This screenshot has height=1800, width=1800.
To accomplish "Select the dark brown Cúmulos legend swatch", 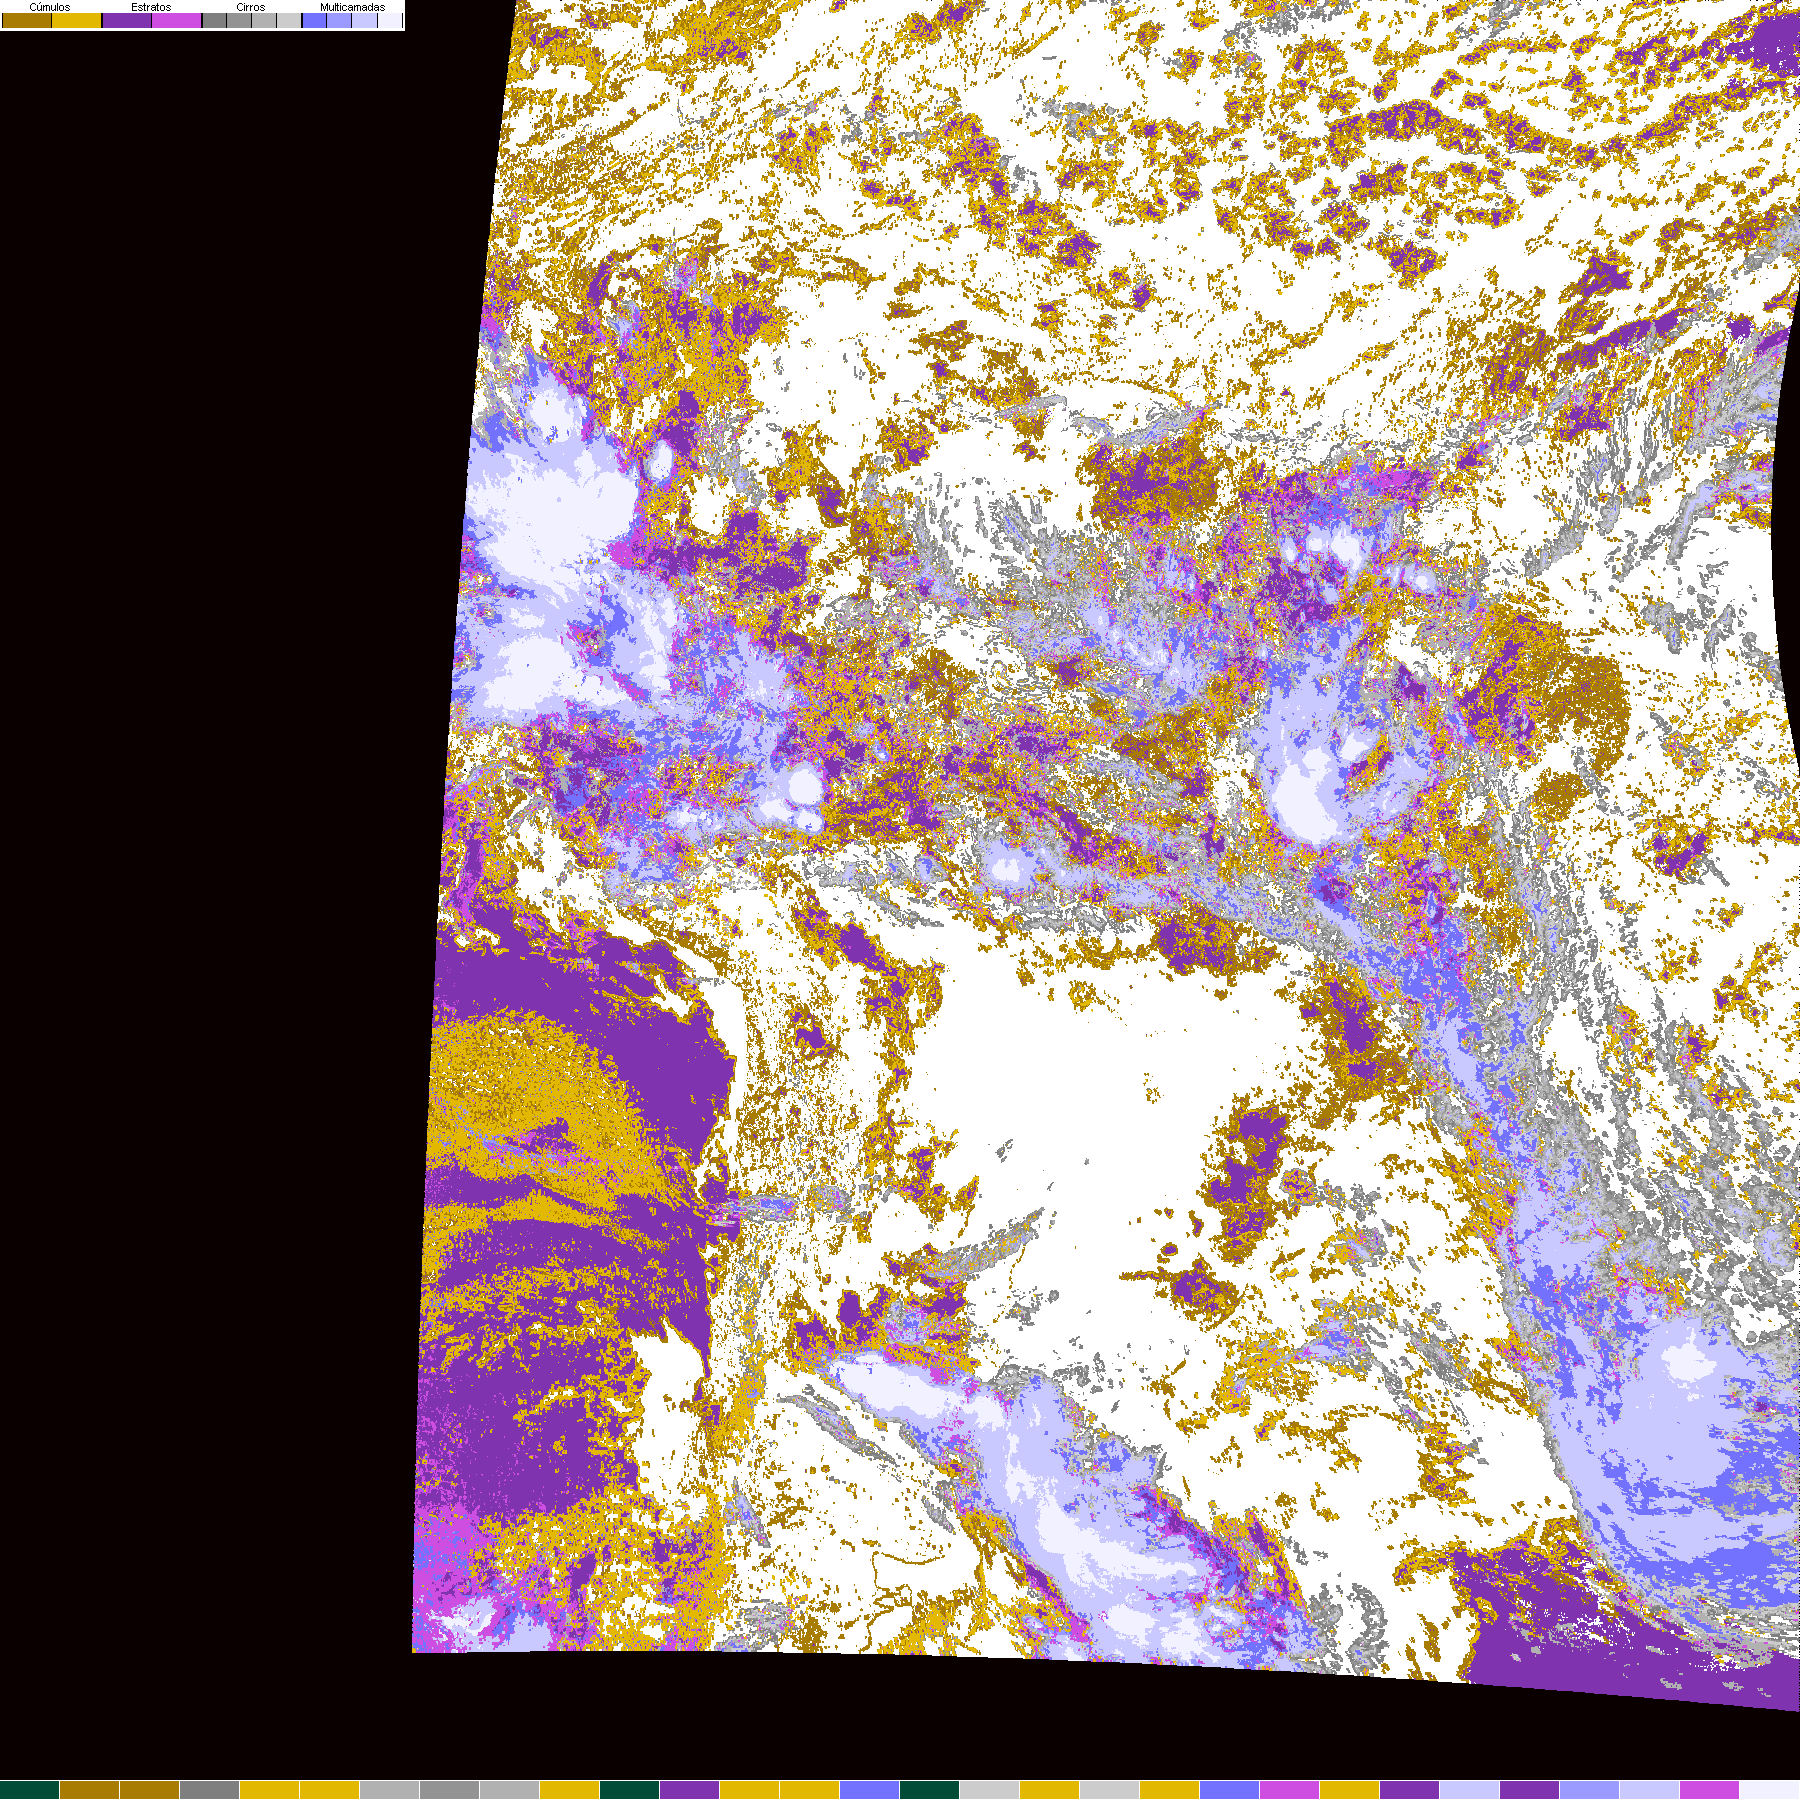I will point(27,20).
